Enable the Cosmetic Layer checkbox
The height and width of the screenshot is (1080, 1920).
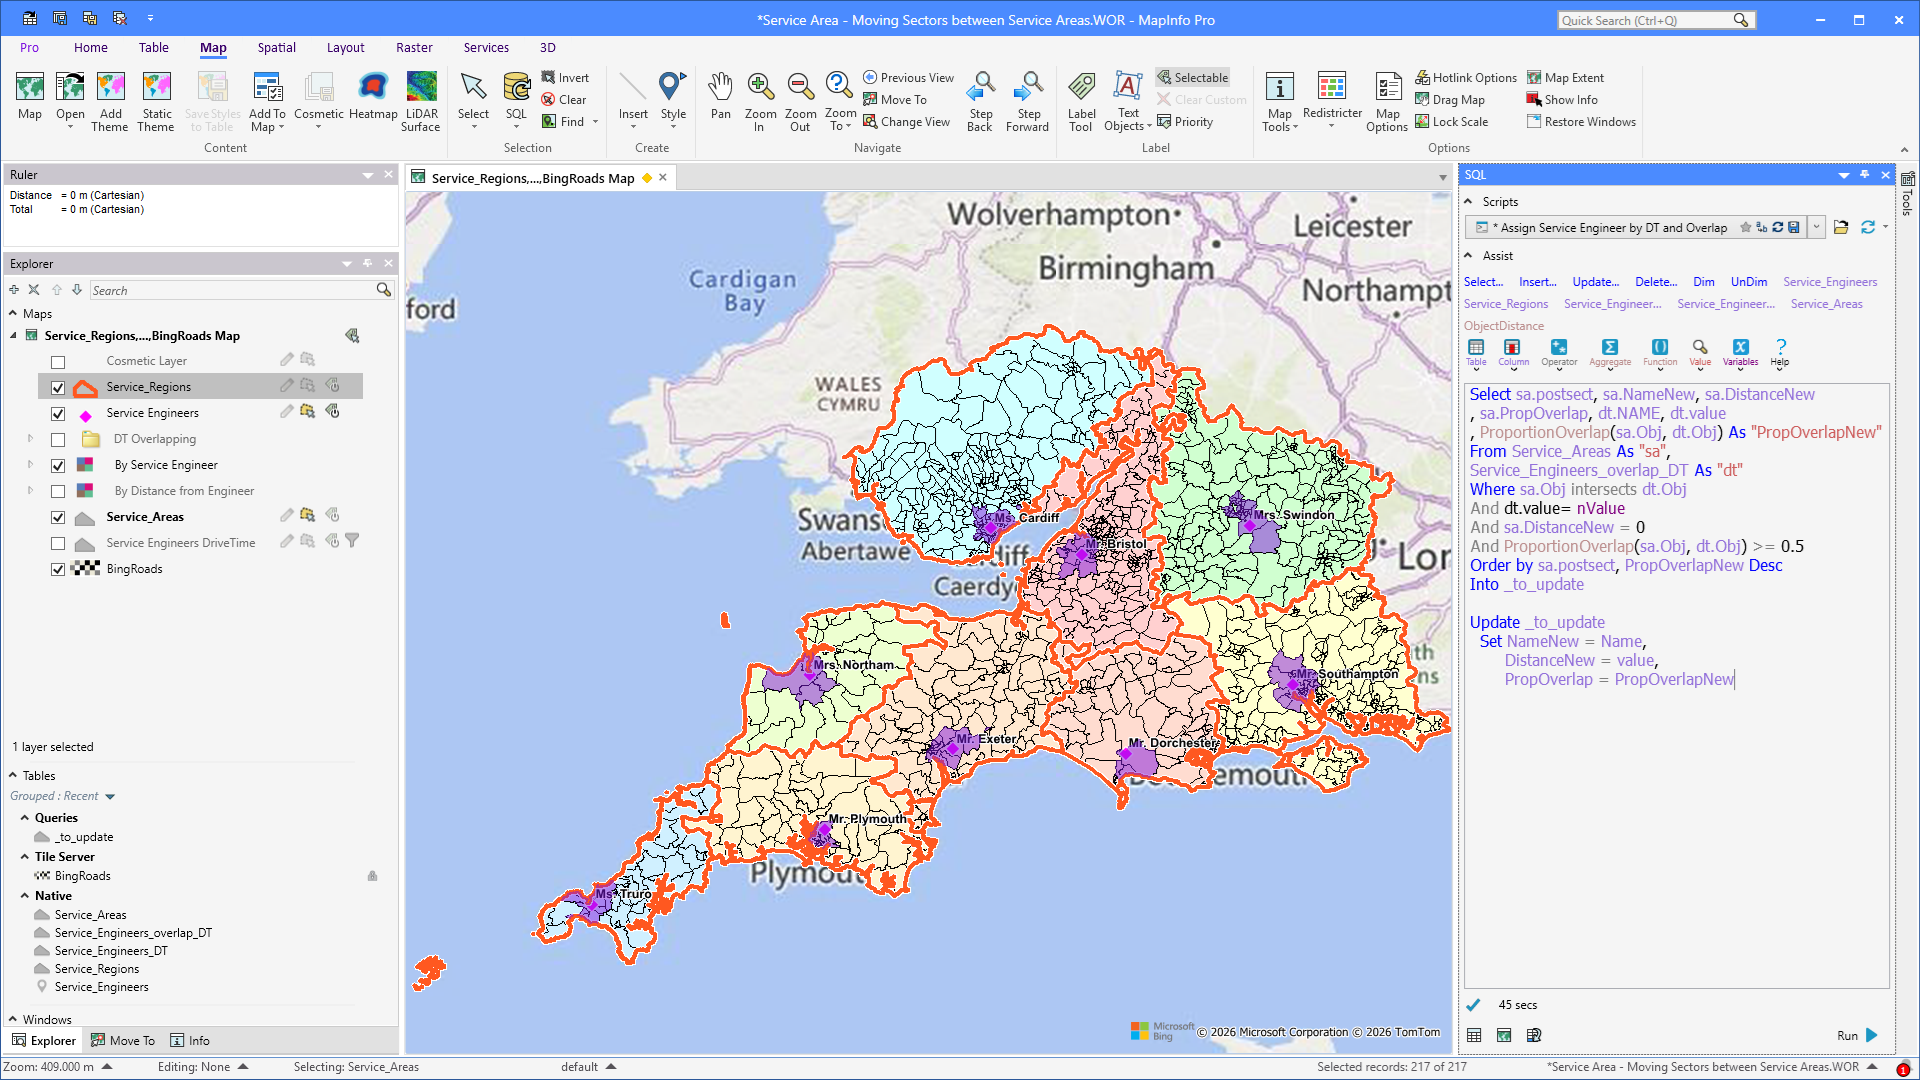tap(58, 362)
